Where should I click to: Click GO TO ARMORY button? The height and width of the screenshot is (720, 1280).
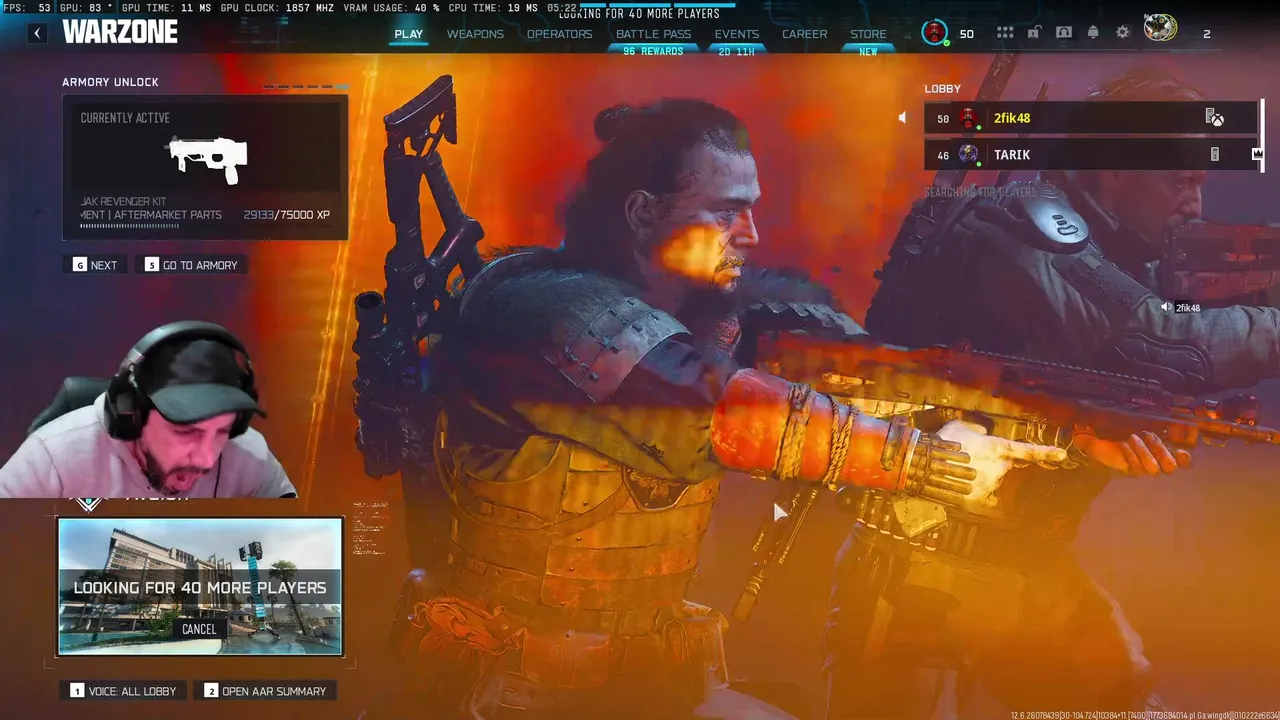tap(191, 265)
